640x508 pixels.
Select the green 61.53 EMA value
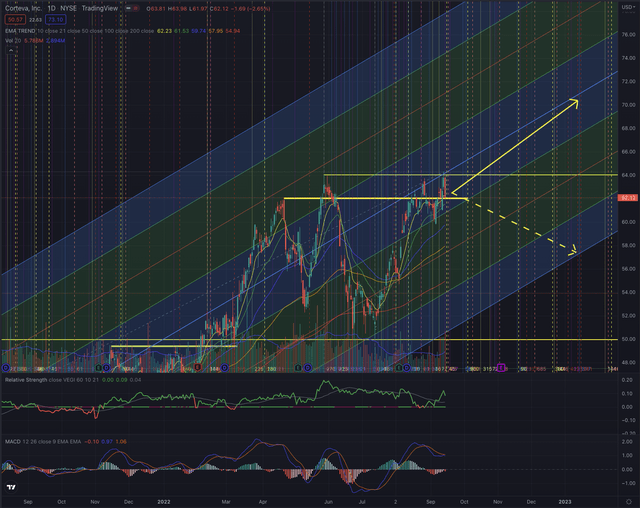tap(181, 31)
